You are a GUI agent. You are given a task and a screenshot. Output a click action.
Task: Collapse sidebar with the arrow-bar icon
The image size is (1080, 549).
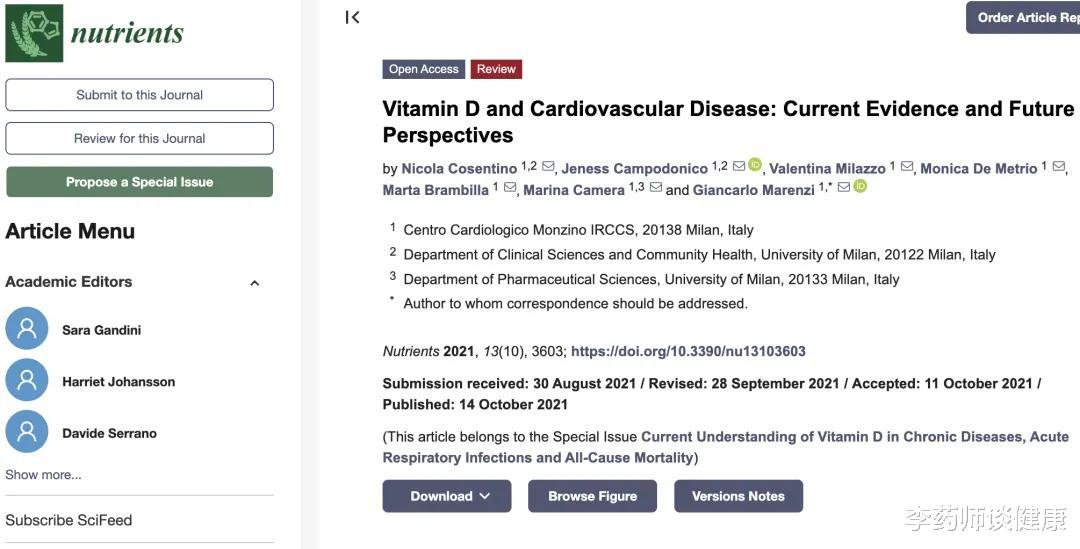pos(352,18)
